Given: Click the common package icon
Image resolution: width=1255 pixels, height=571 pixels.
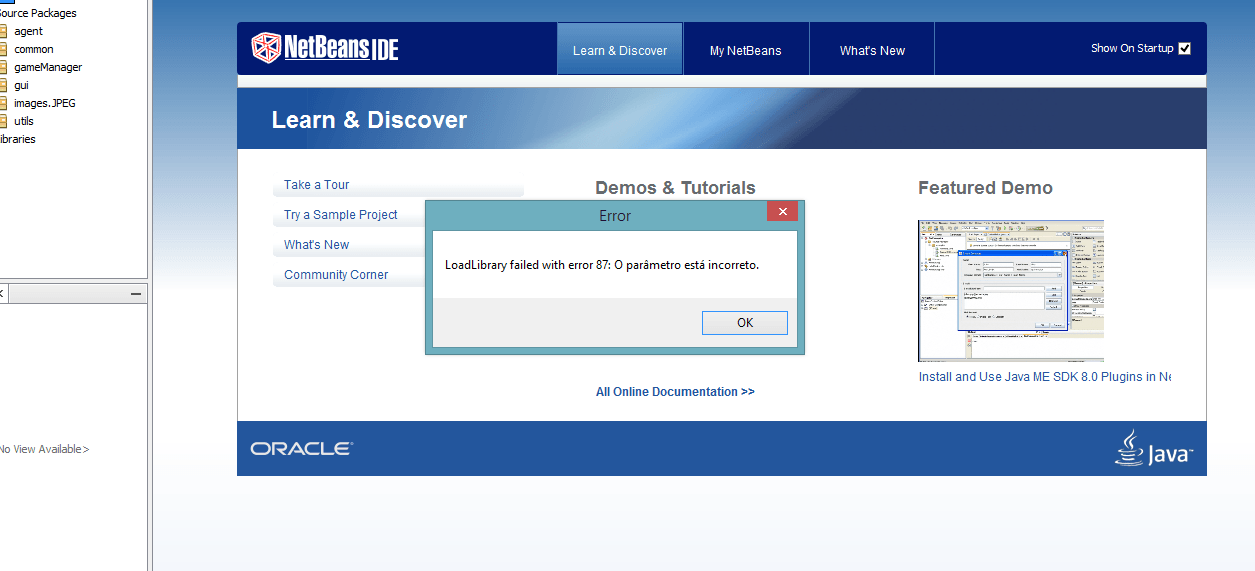Looking at the screenshot, I should coord(3,49).
